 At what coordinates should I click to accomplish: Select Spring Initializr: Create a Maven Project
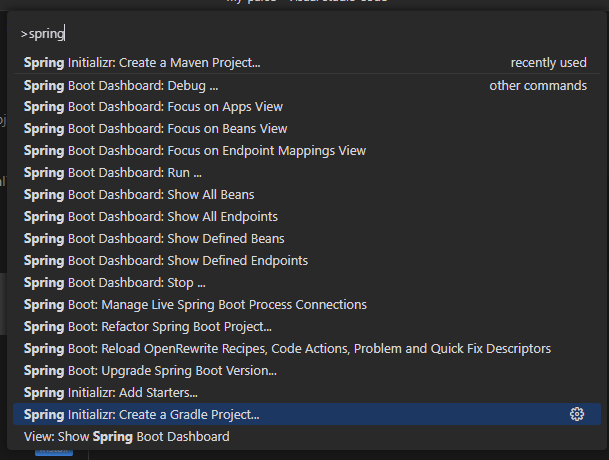307,63
